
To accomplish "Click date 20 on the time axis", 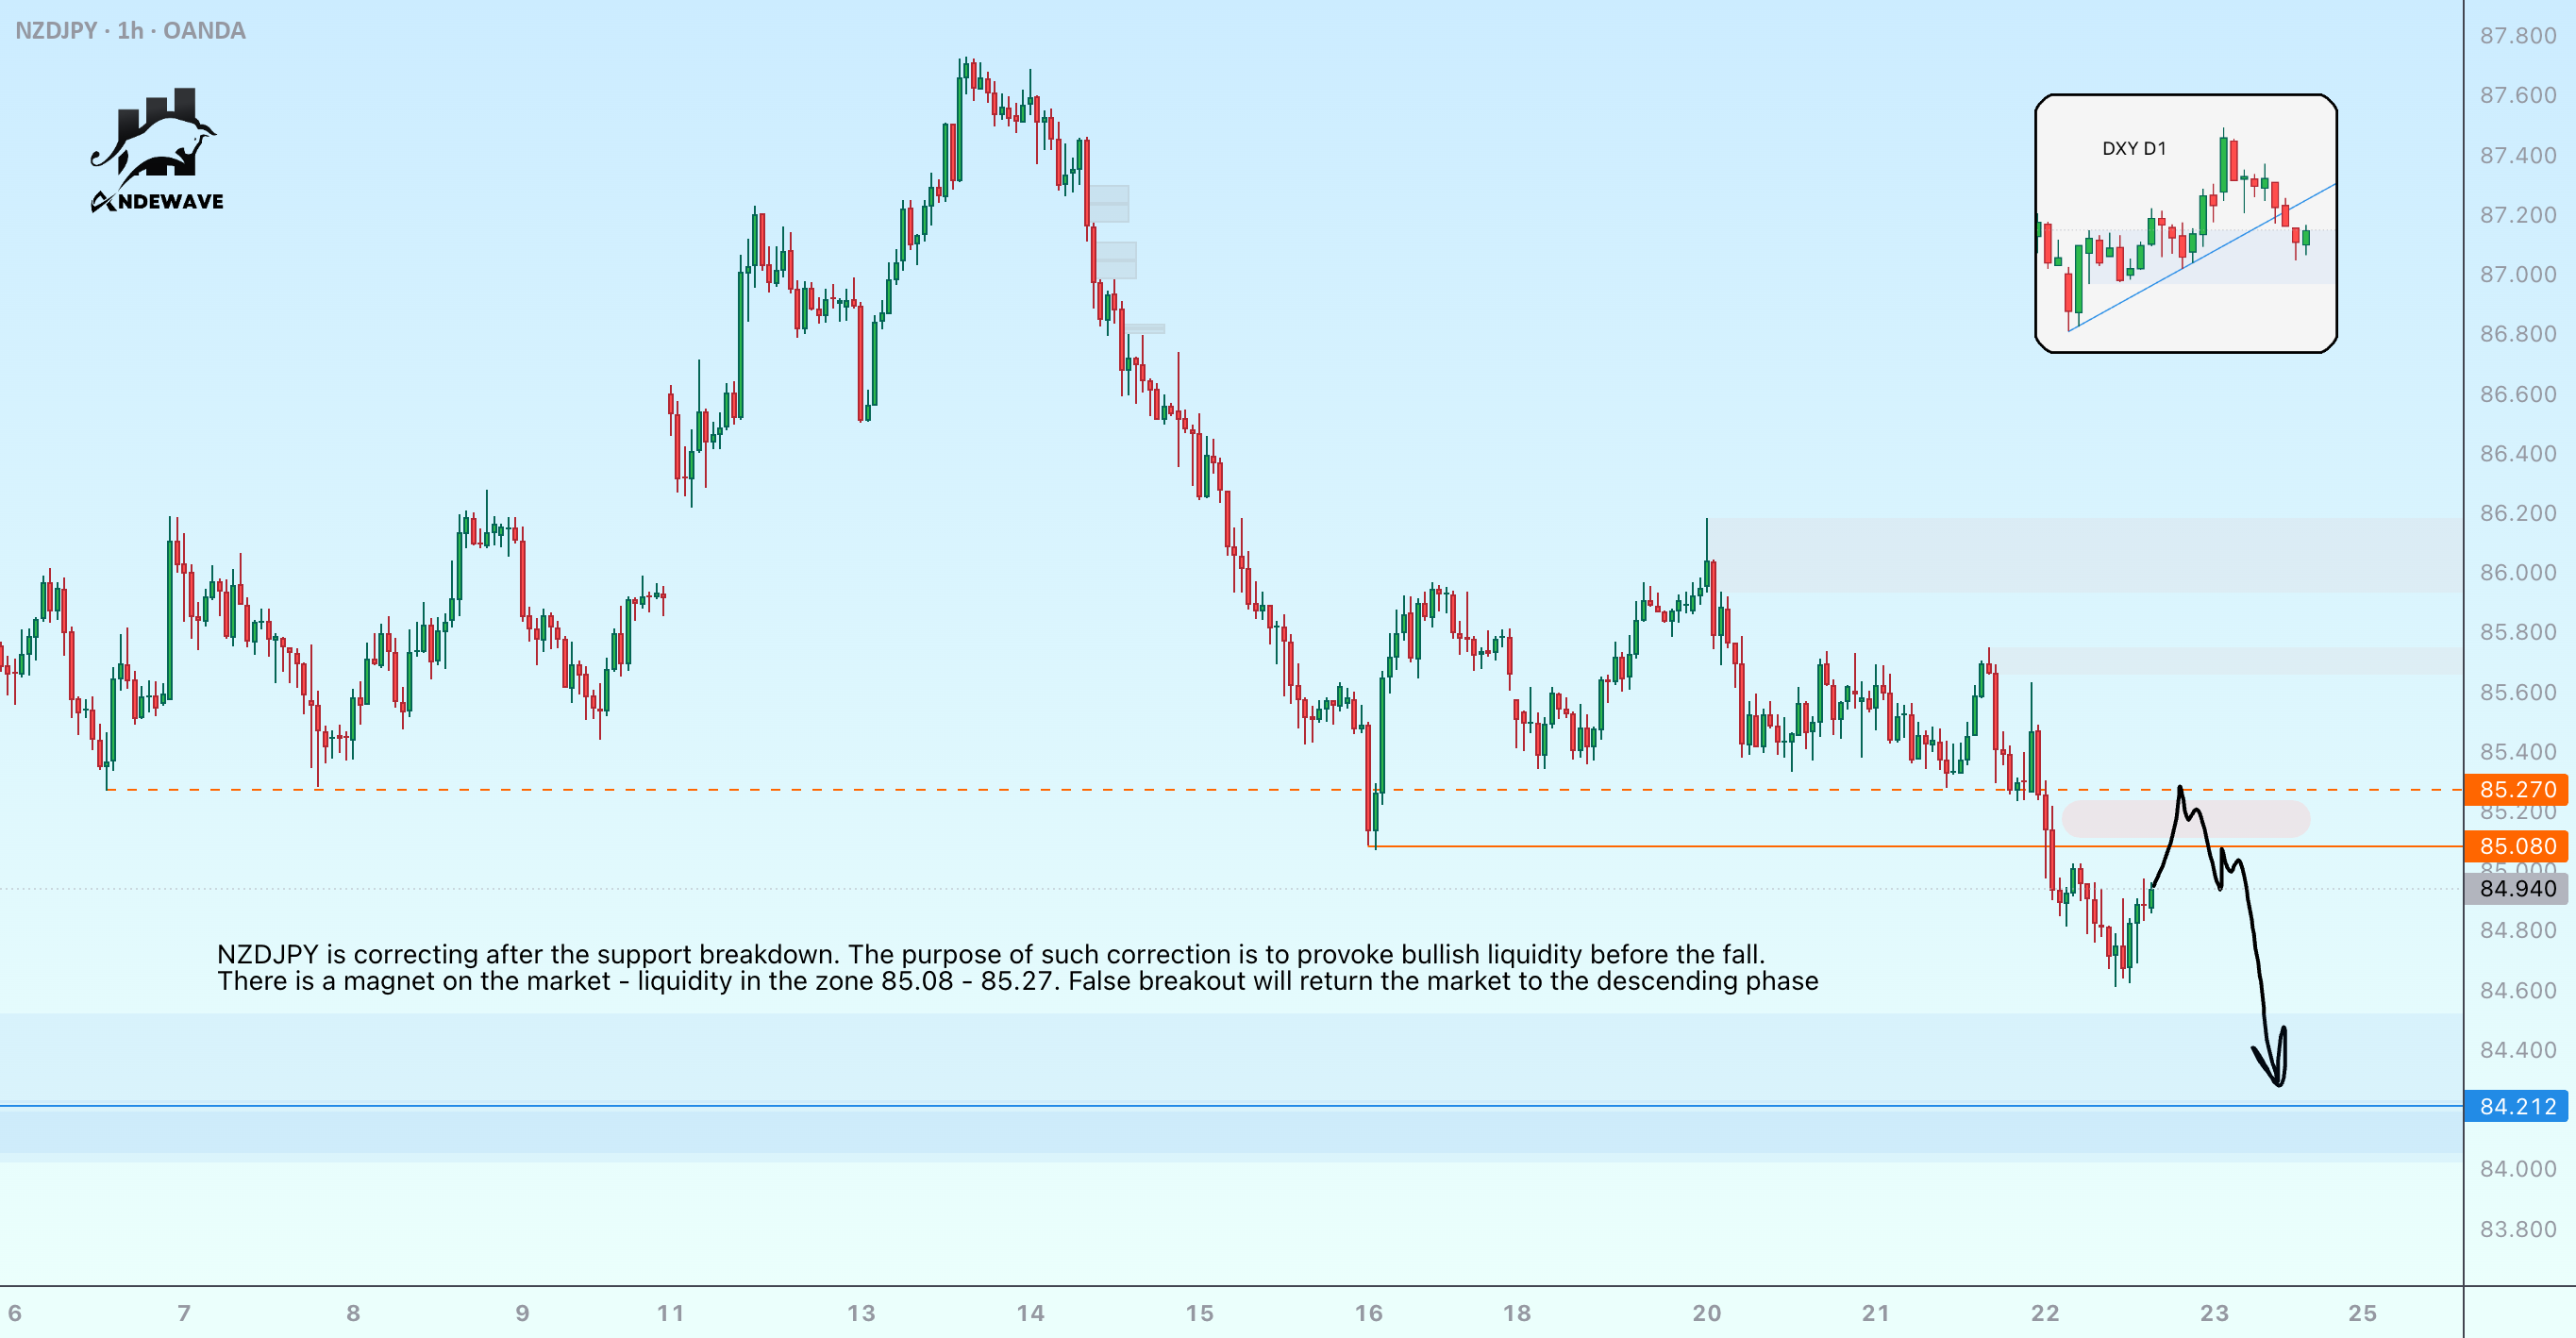I will coord(1707,1313).
